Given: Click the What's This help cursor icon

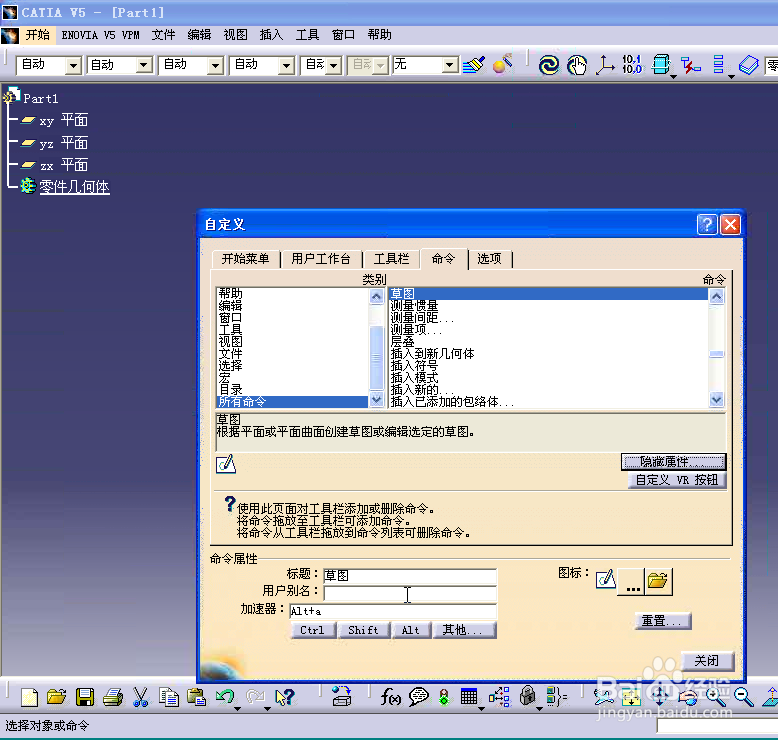Looking at the screenshot, I should click(x=285, y=697).
